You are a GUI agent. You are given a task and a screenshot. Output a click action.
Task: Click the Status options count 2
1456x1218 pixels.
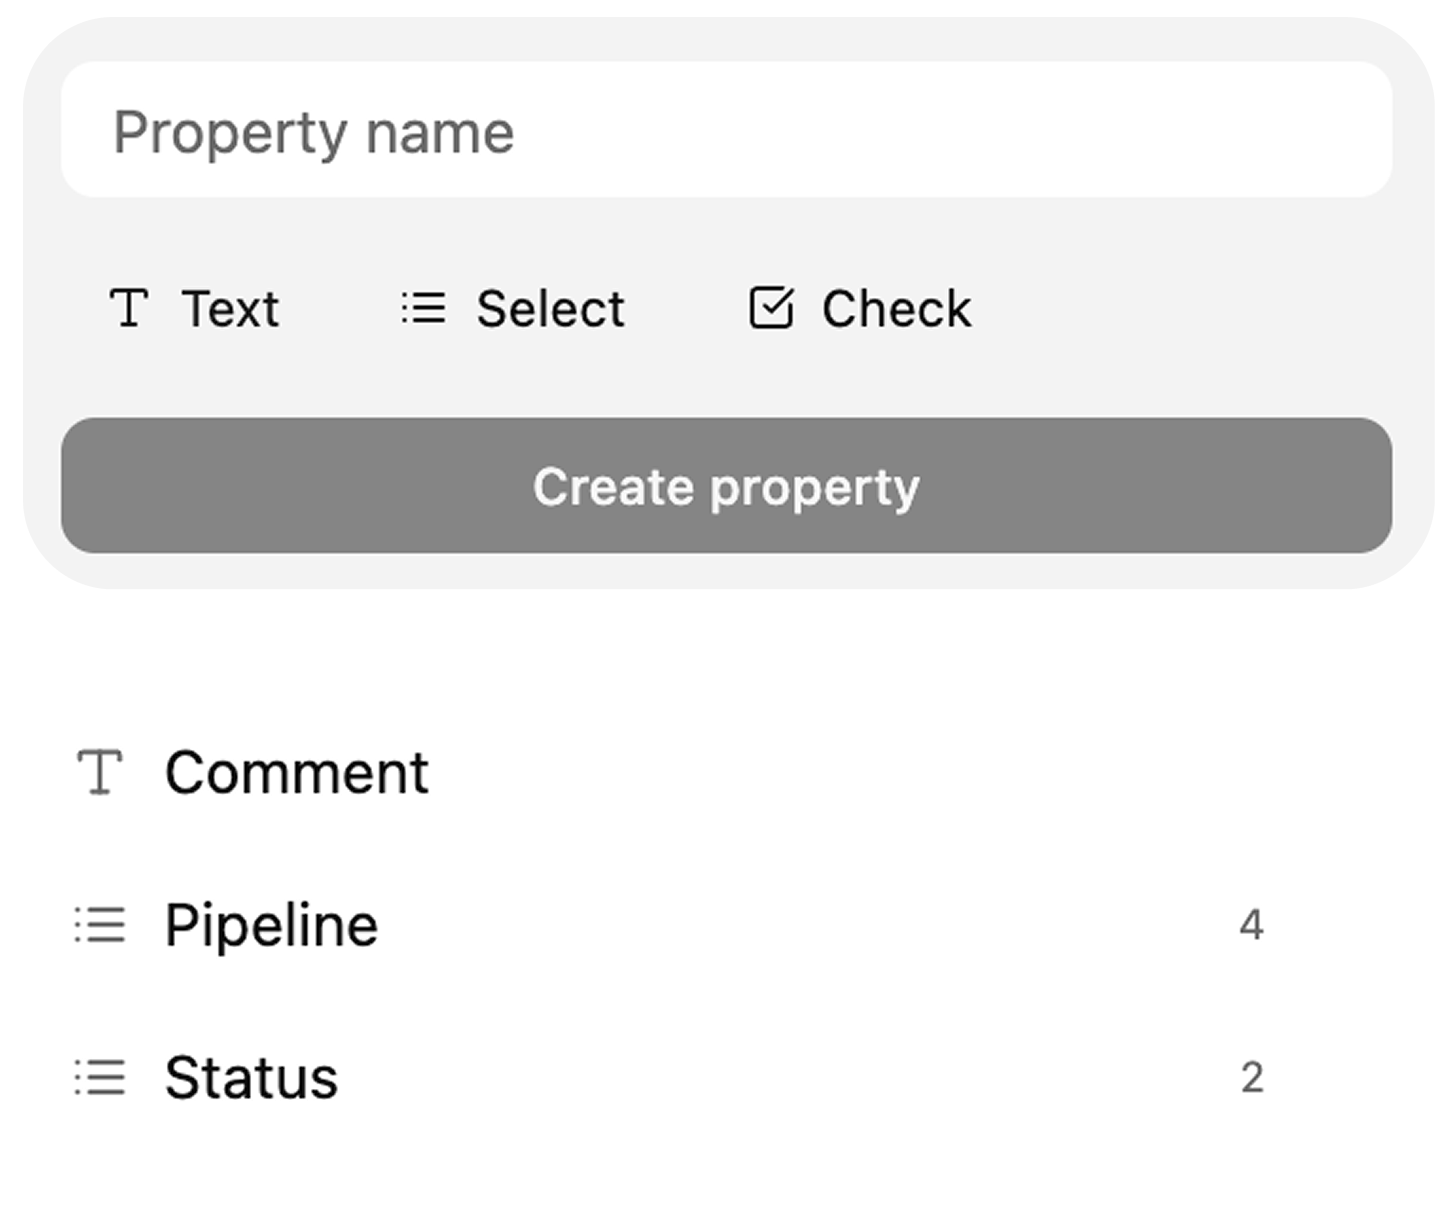click(x=1252, y=1078)
